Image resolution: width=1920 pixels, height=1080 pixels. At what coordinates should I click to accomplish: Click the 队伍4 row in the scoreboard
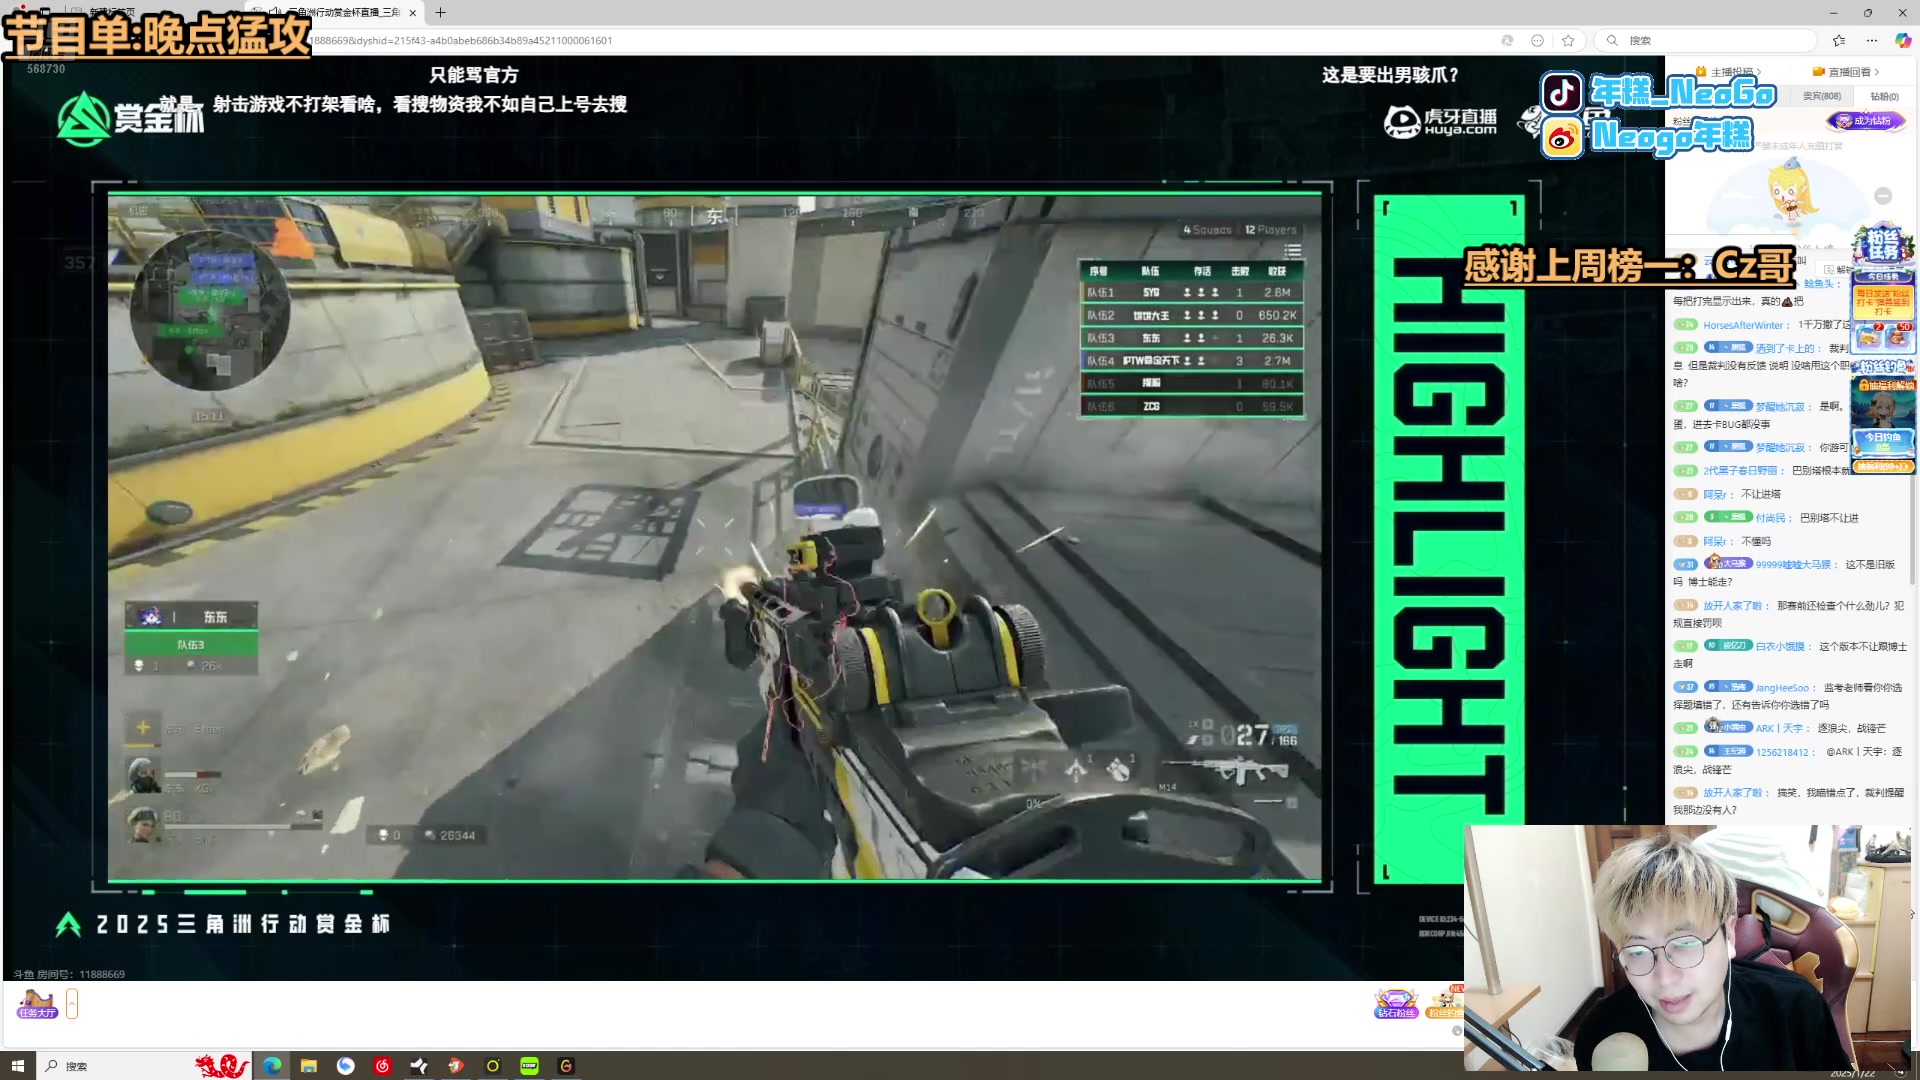[x=1191, y=361]
